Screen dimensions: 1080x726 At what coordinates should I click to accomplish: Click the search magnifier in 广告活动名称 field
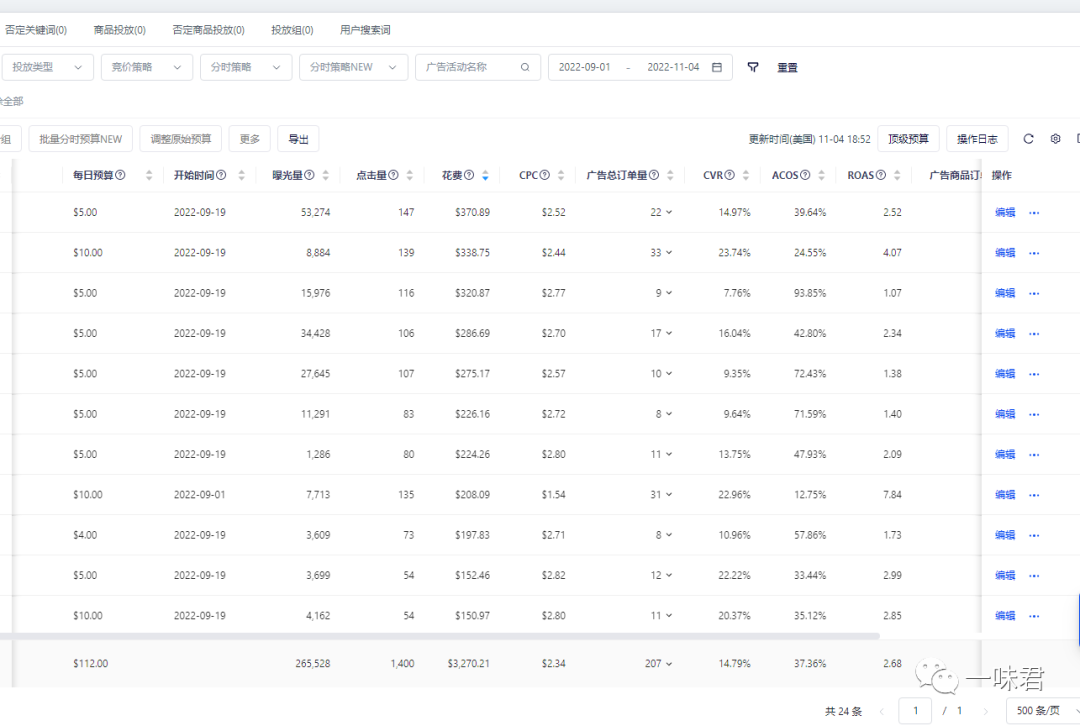525,67
